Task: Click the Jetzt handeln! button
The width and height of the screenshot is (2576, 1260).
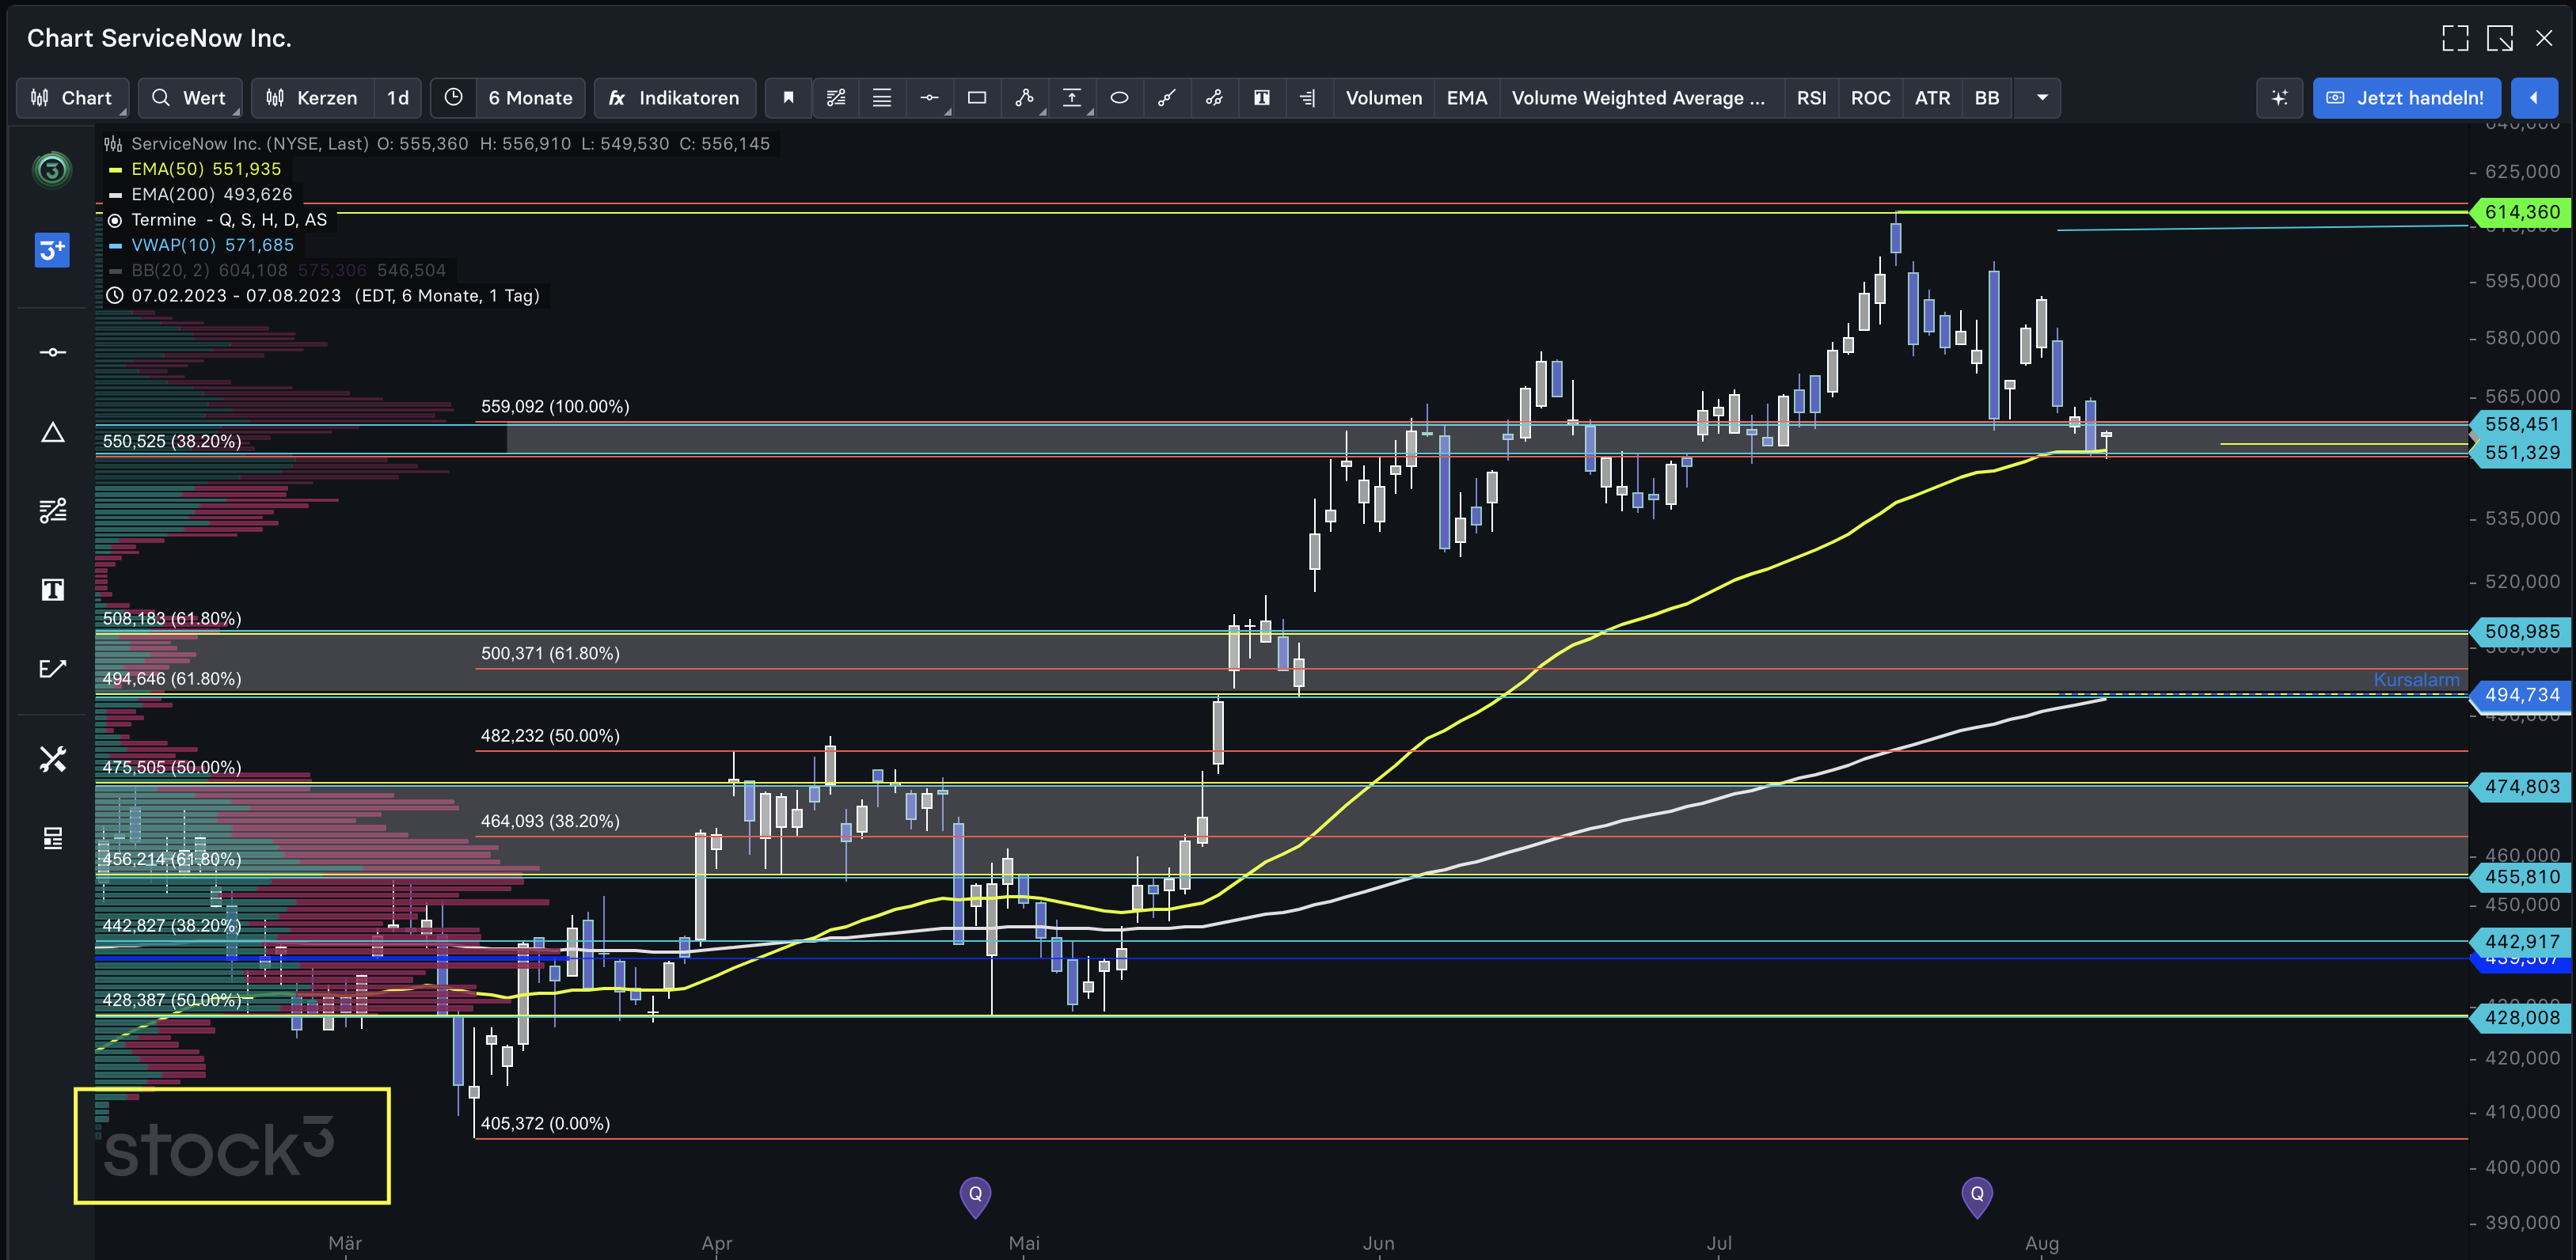Action: 2406,98
